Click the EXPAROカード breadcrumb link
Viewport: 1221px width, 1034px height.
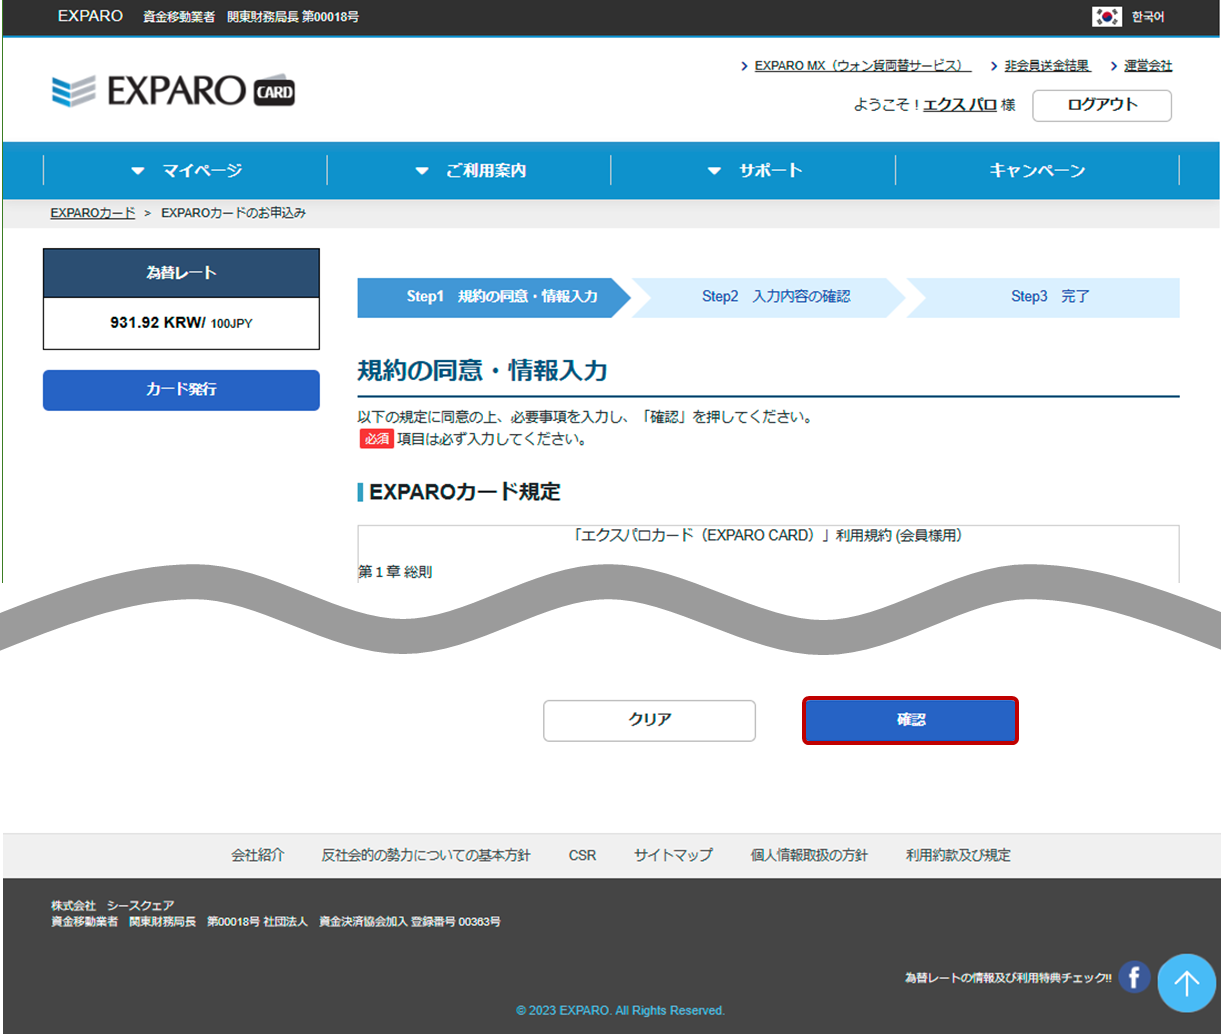point(93,213)
